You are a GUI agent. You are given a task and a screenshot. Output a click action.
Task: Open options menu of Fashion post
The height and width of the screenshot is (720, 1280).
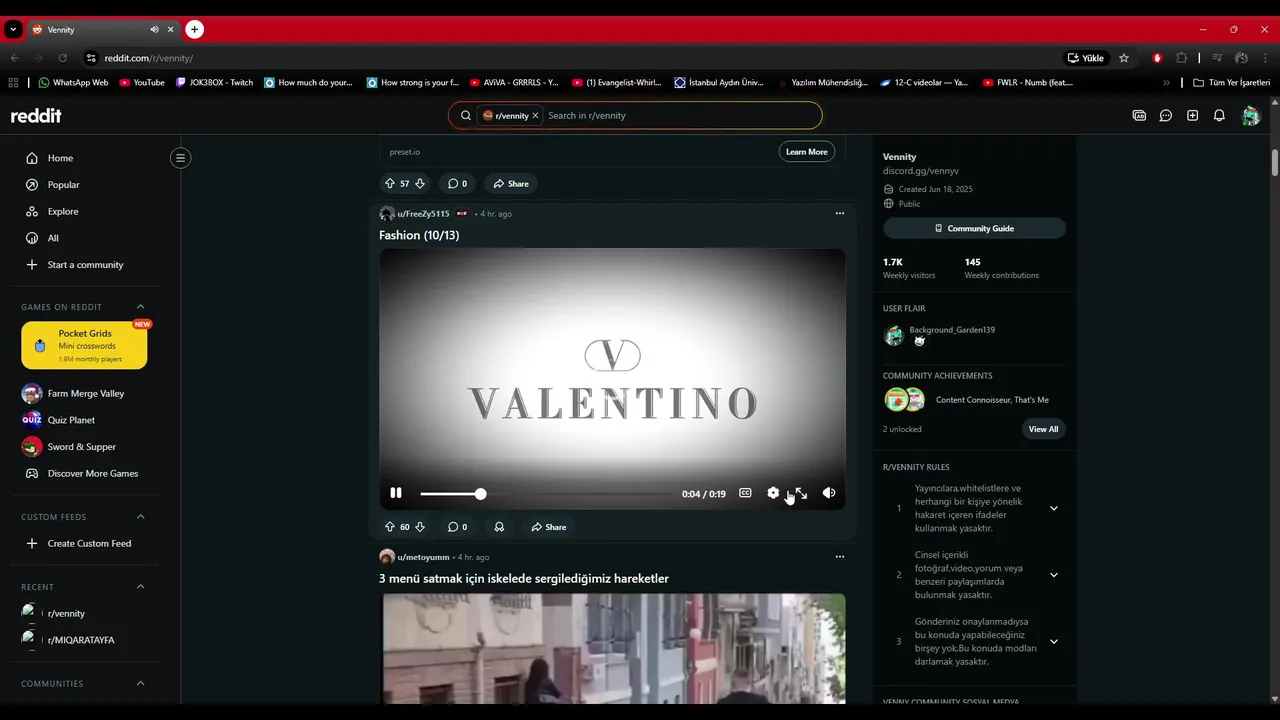840,213
